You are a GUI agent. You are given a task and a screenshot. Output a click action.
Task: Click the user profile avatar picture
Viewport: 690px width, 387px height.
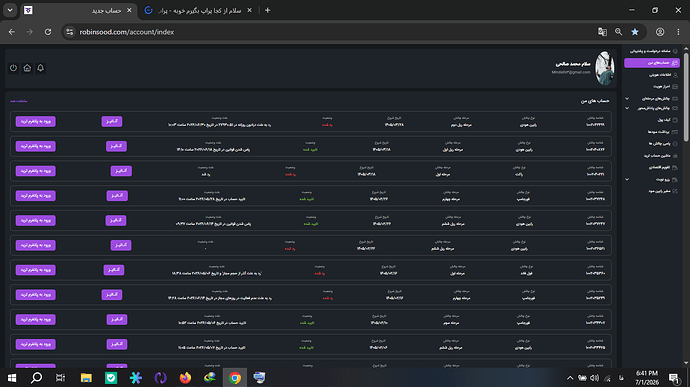pos(604,68)
